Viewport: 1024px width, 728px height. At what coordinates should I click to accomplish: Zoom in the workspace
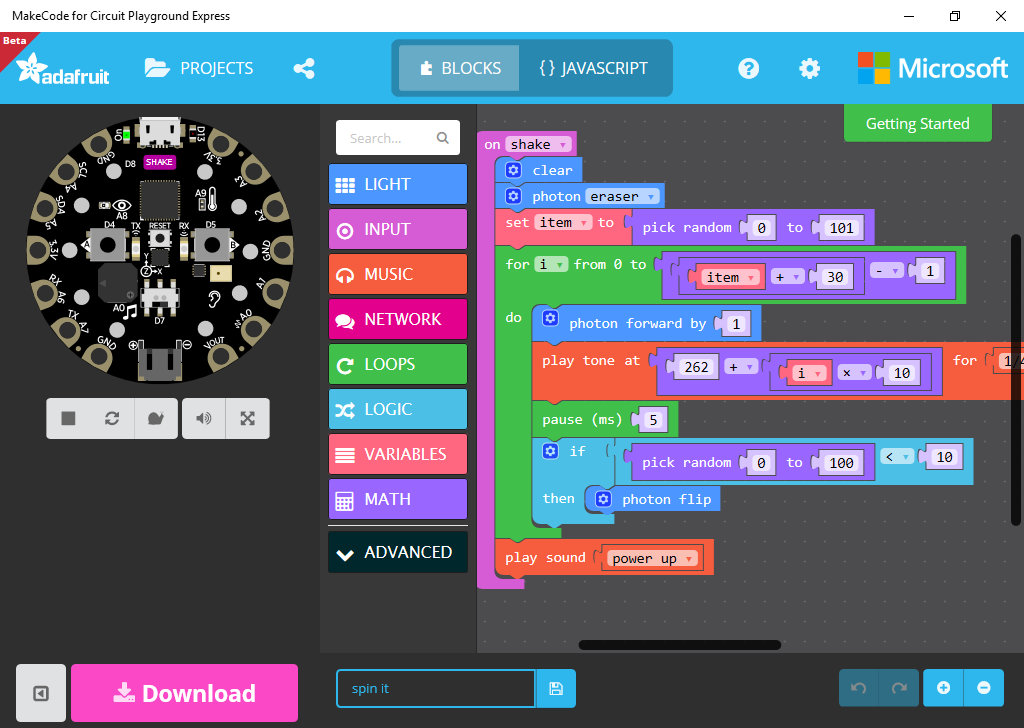(x=943, y=688)
